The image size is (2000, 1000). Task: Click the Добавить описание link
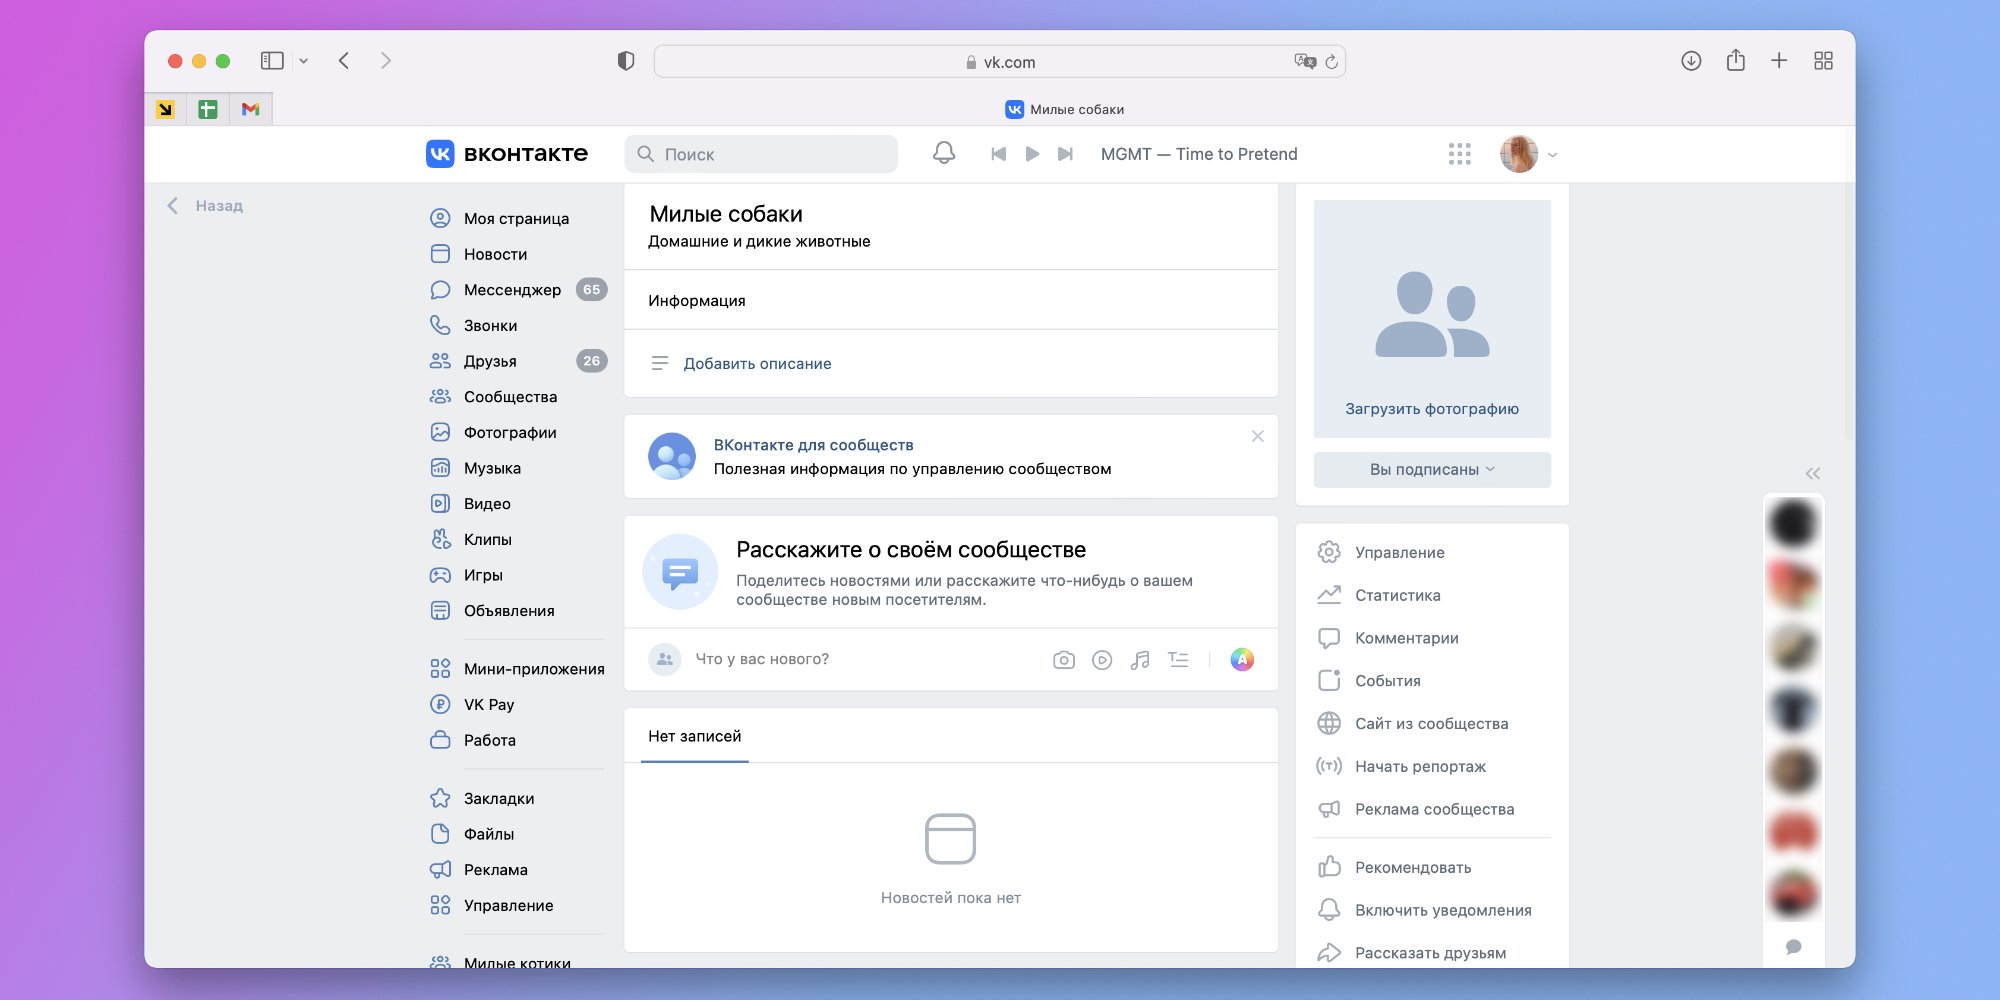point(757,364)
